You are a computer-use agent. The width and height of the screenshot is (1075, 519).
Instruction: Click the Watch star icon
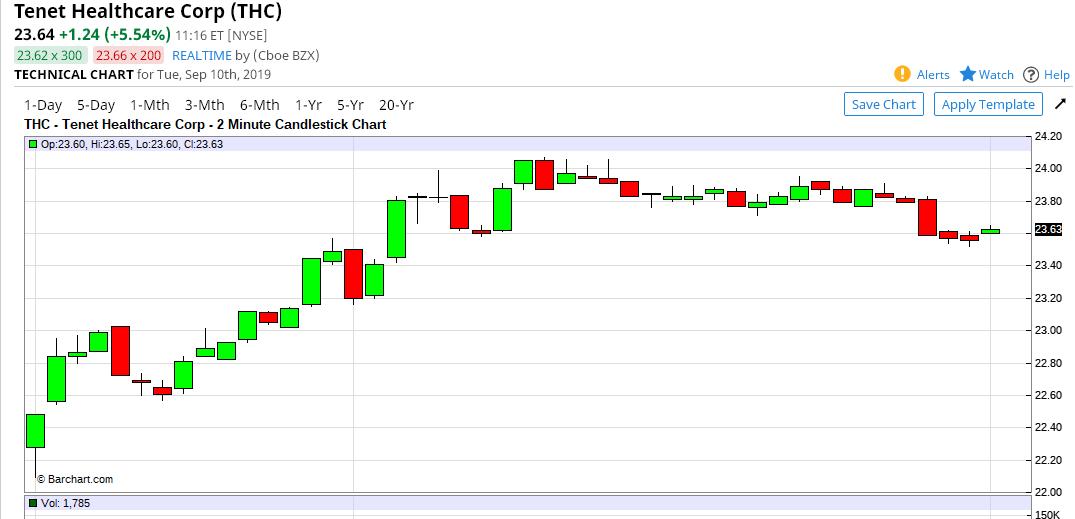point(967,74)
